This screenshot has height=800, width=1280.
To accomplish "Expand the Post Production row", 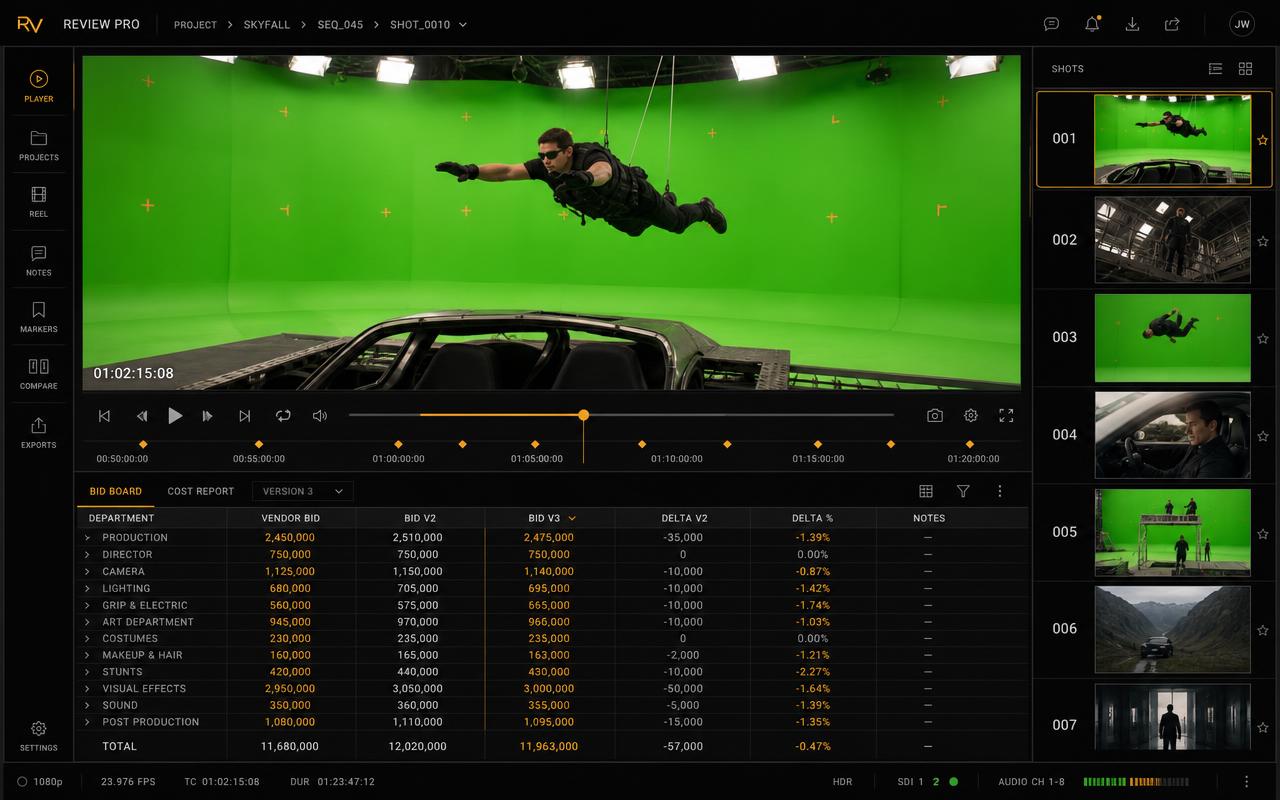I will [x=87, y=722].
